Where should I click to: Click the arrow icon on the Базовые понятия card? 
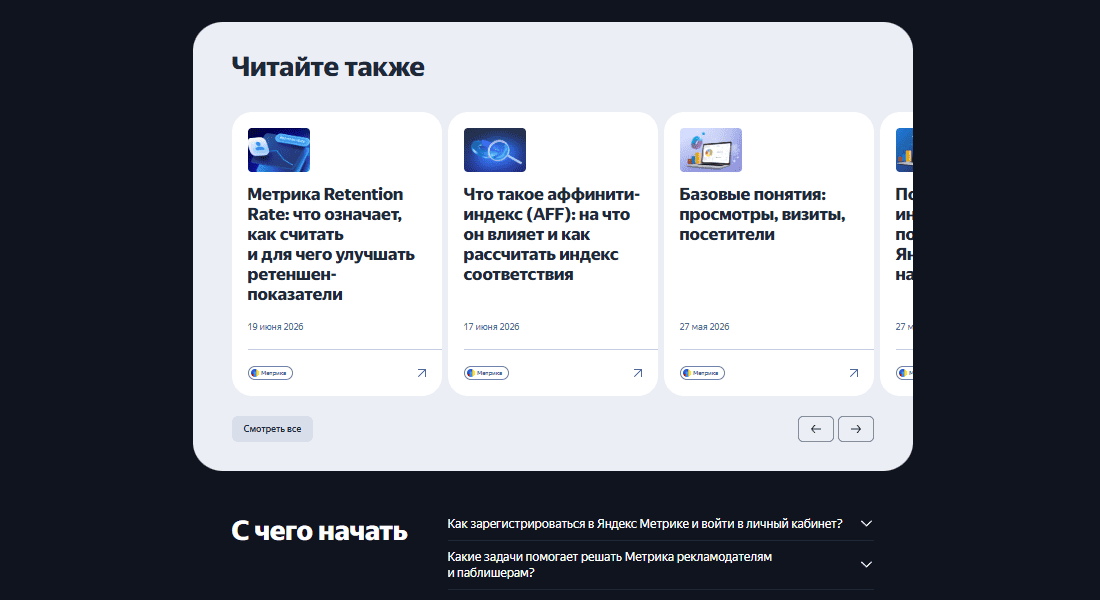click(854, 373)
